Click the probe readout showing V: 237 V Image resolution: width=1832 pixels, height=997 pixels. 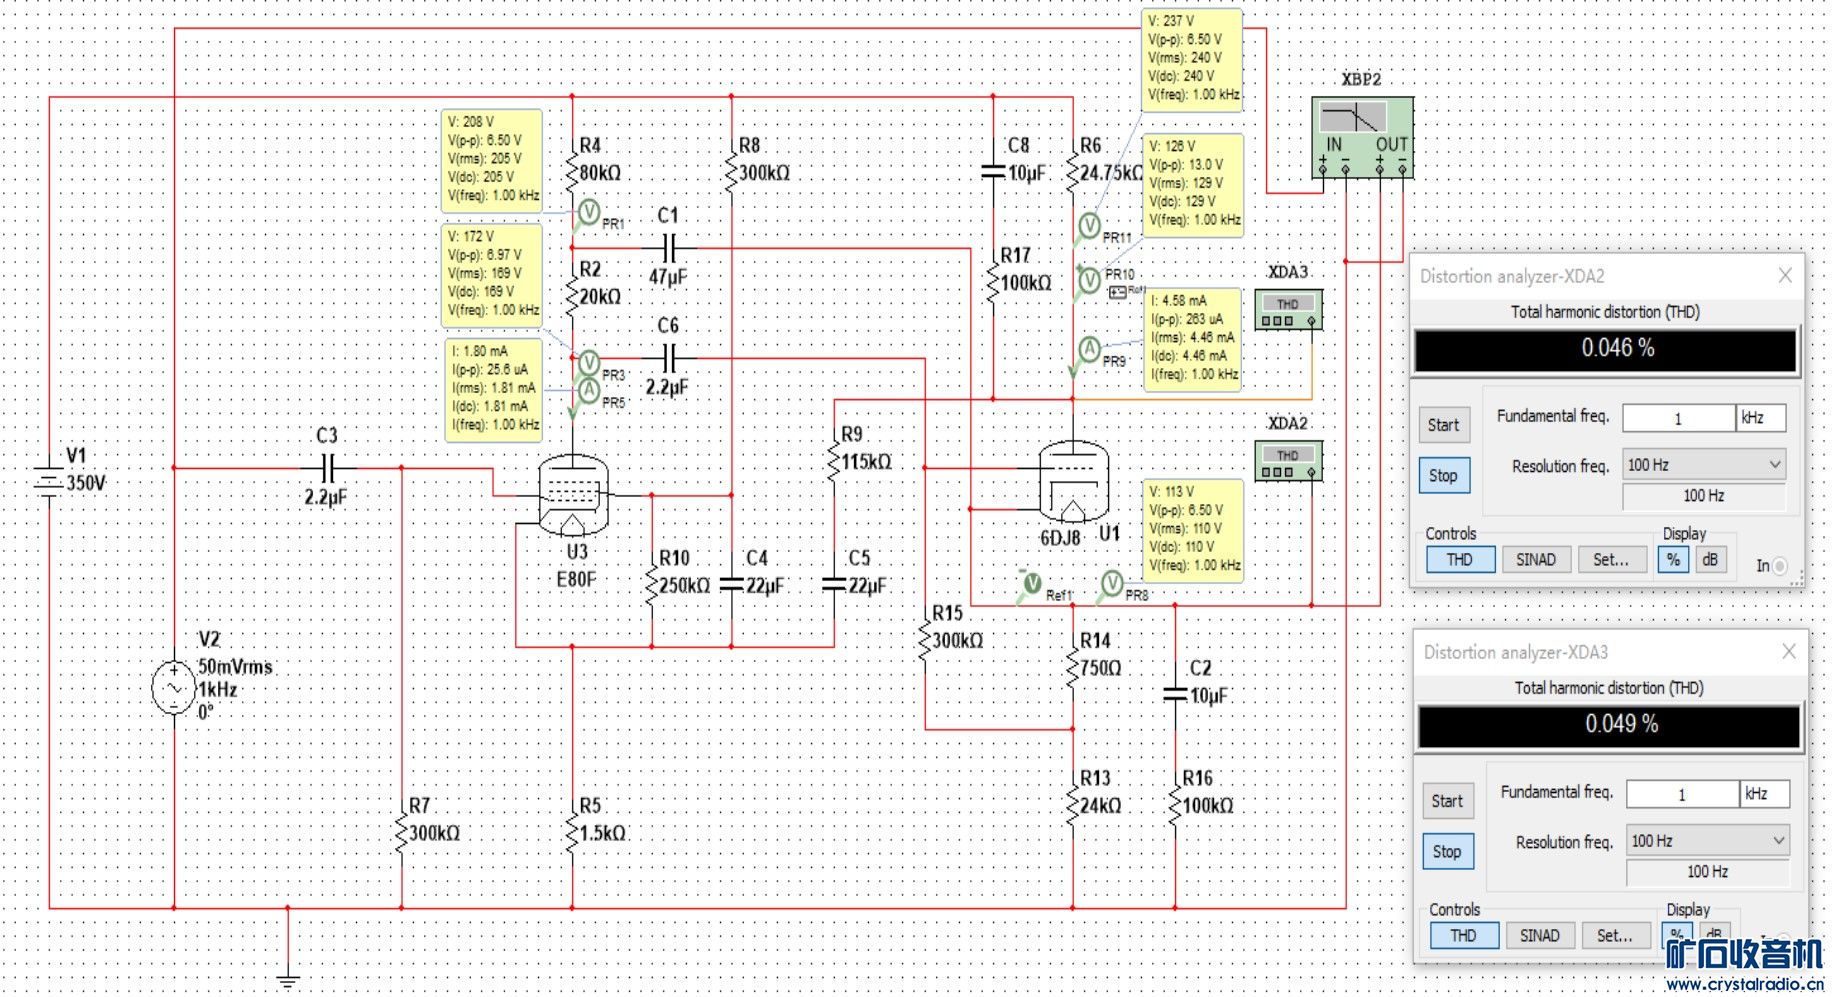pyautogui.click(x=1192, y=59)
